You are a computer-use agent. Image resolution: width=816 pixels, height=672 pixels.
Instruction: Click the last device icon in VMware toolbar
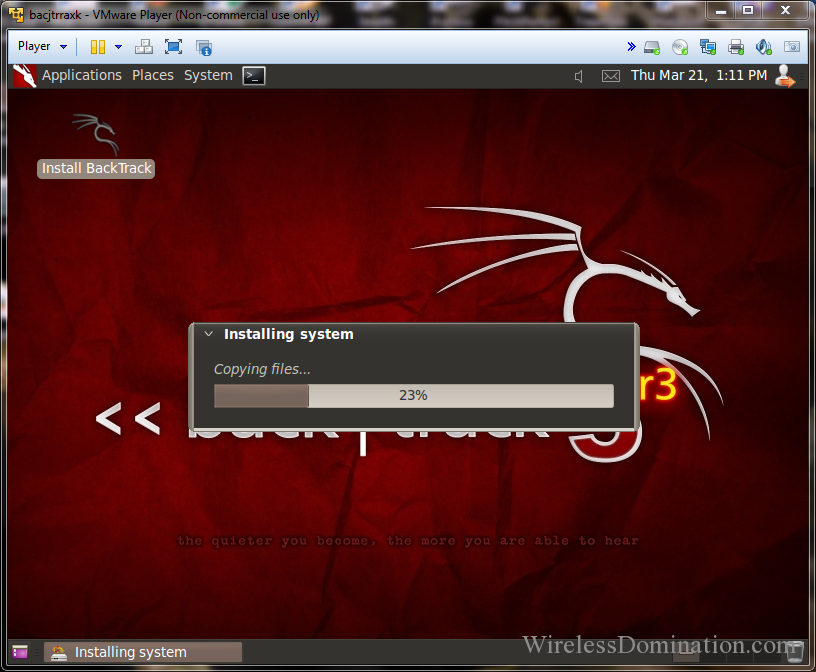tap(792, 47)
